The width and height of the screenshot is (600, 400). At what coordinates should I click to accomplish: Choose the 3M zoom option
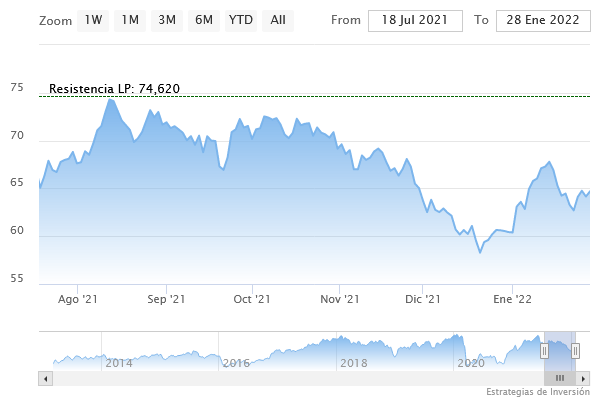[167, 20]
